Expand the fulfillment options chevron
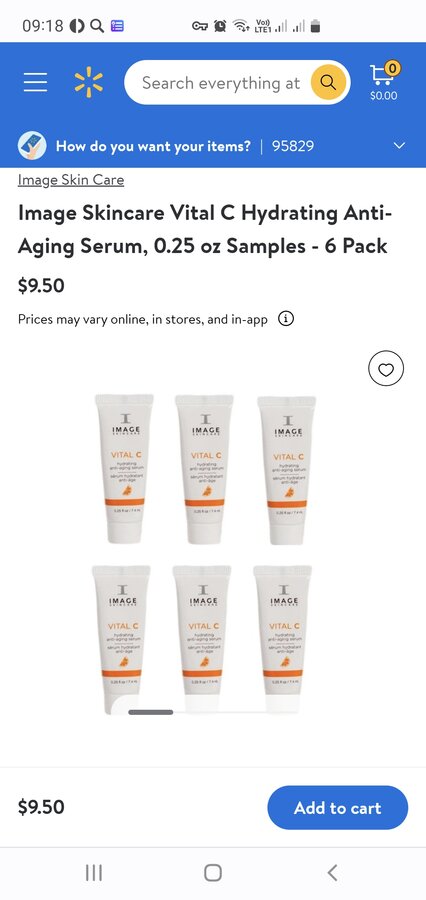The height and width of the screenshot is (900, 426). tap(399, 146)
